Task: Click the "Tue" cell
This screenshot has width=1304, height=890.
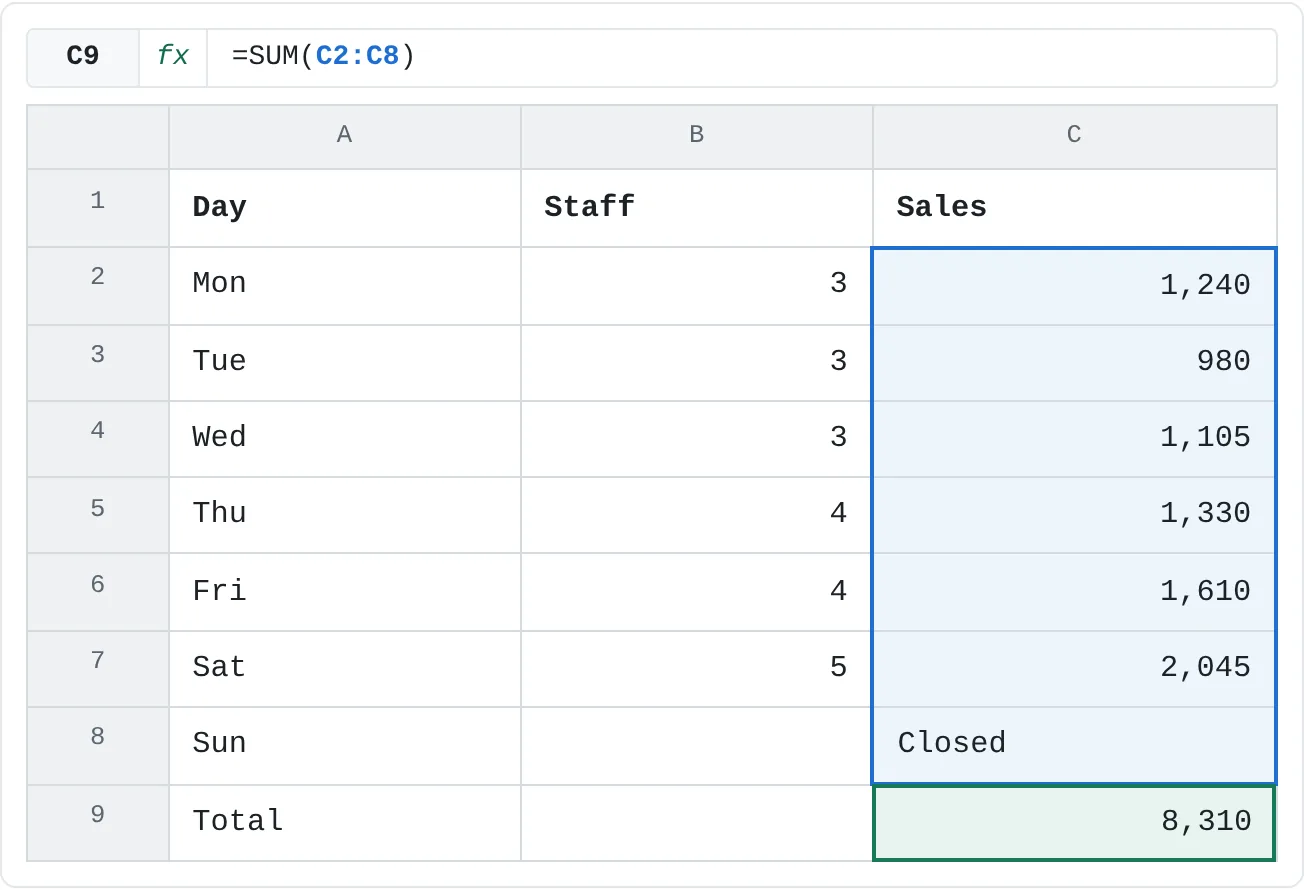Action: (345, 362)
